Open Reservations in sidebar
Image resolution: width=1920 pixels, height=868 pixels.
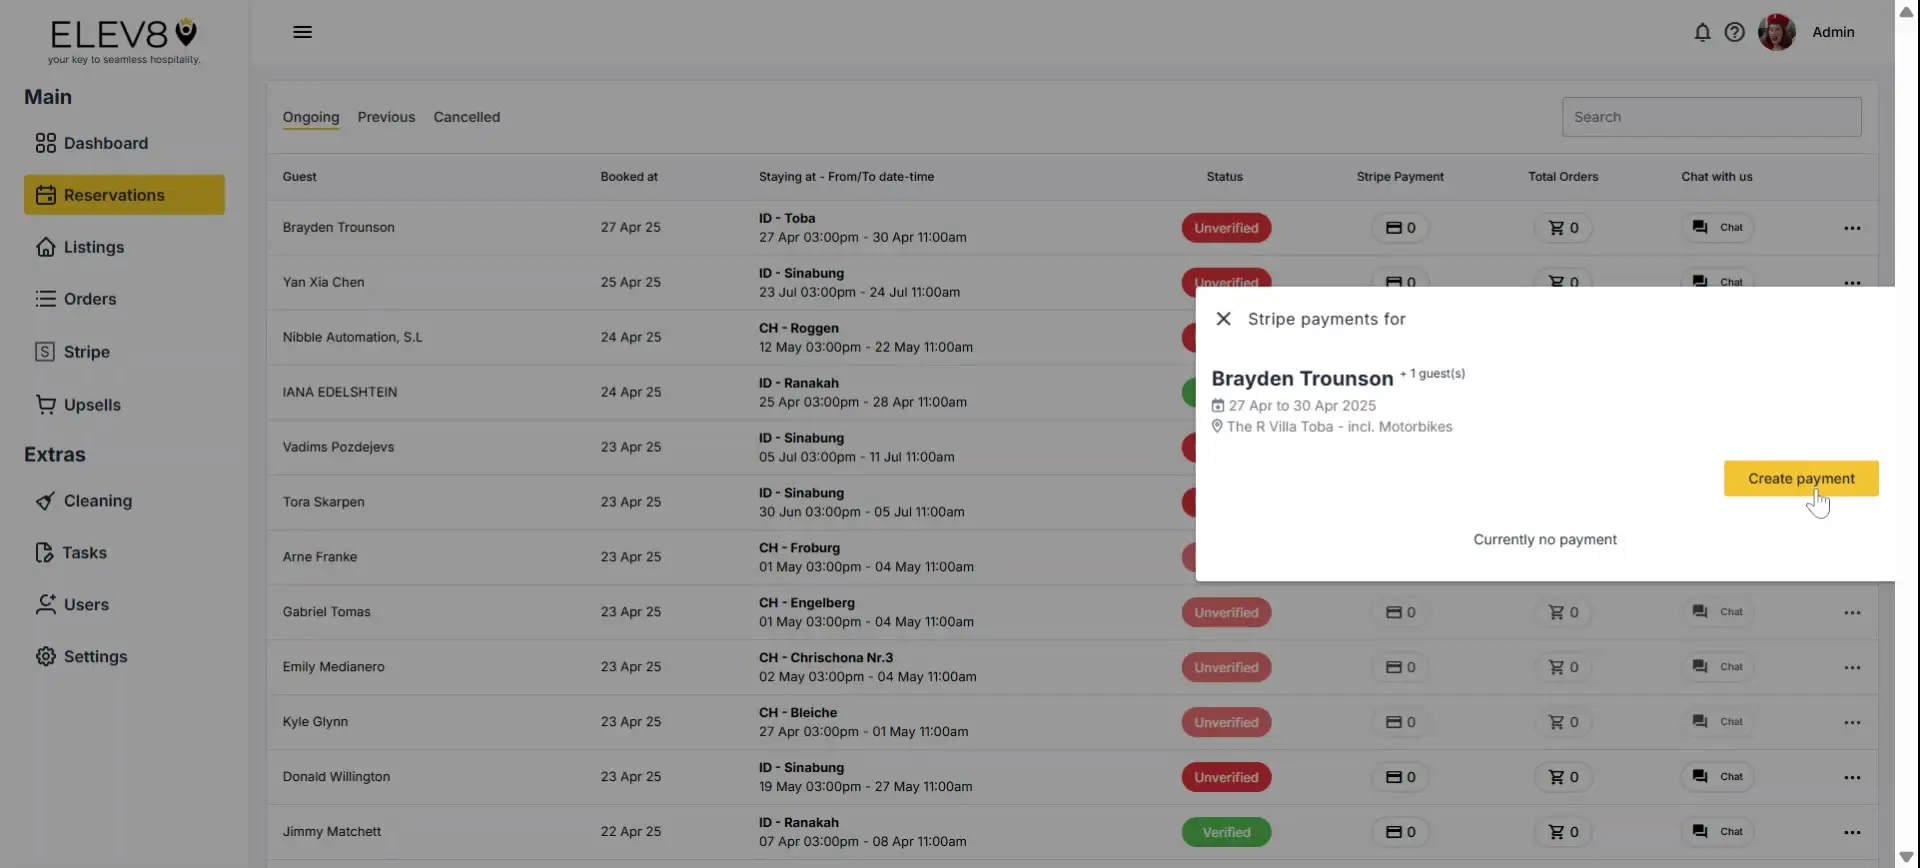click(x=124, y=195)
